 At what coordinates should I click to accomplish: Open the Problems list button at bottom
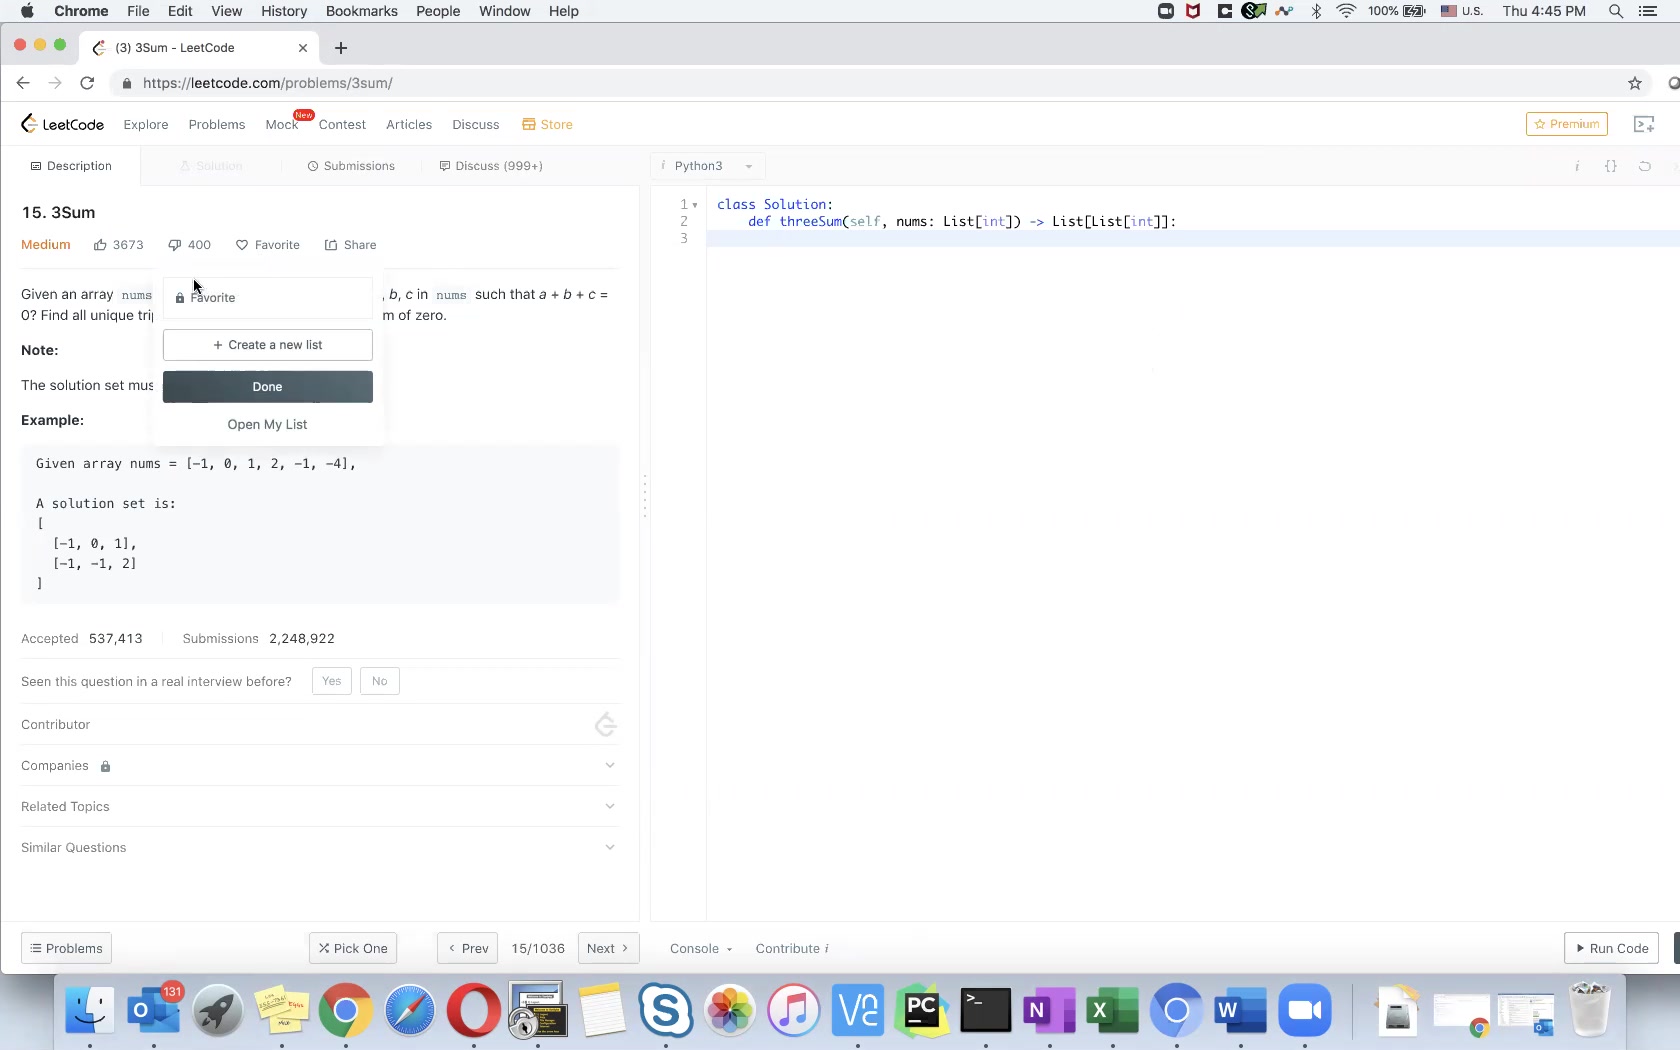click(x=66, y=948)
